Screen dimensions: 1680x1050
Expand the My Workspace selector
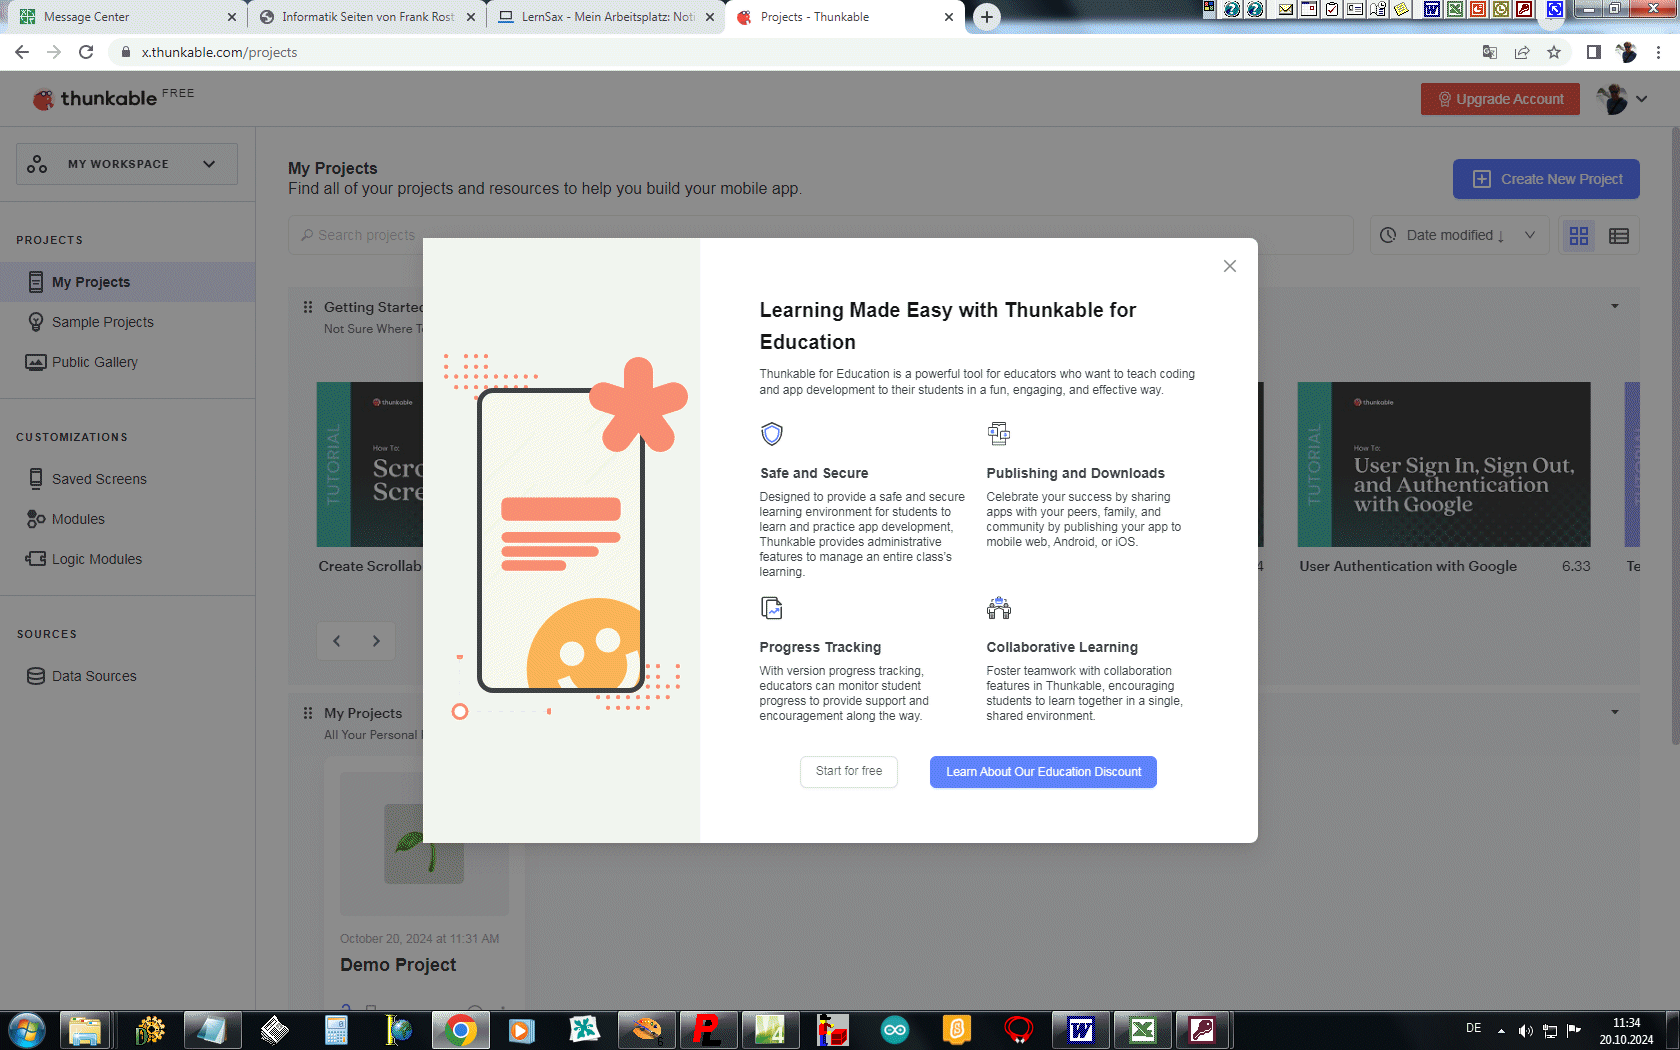[127, 164]
